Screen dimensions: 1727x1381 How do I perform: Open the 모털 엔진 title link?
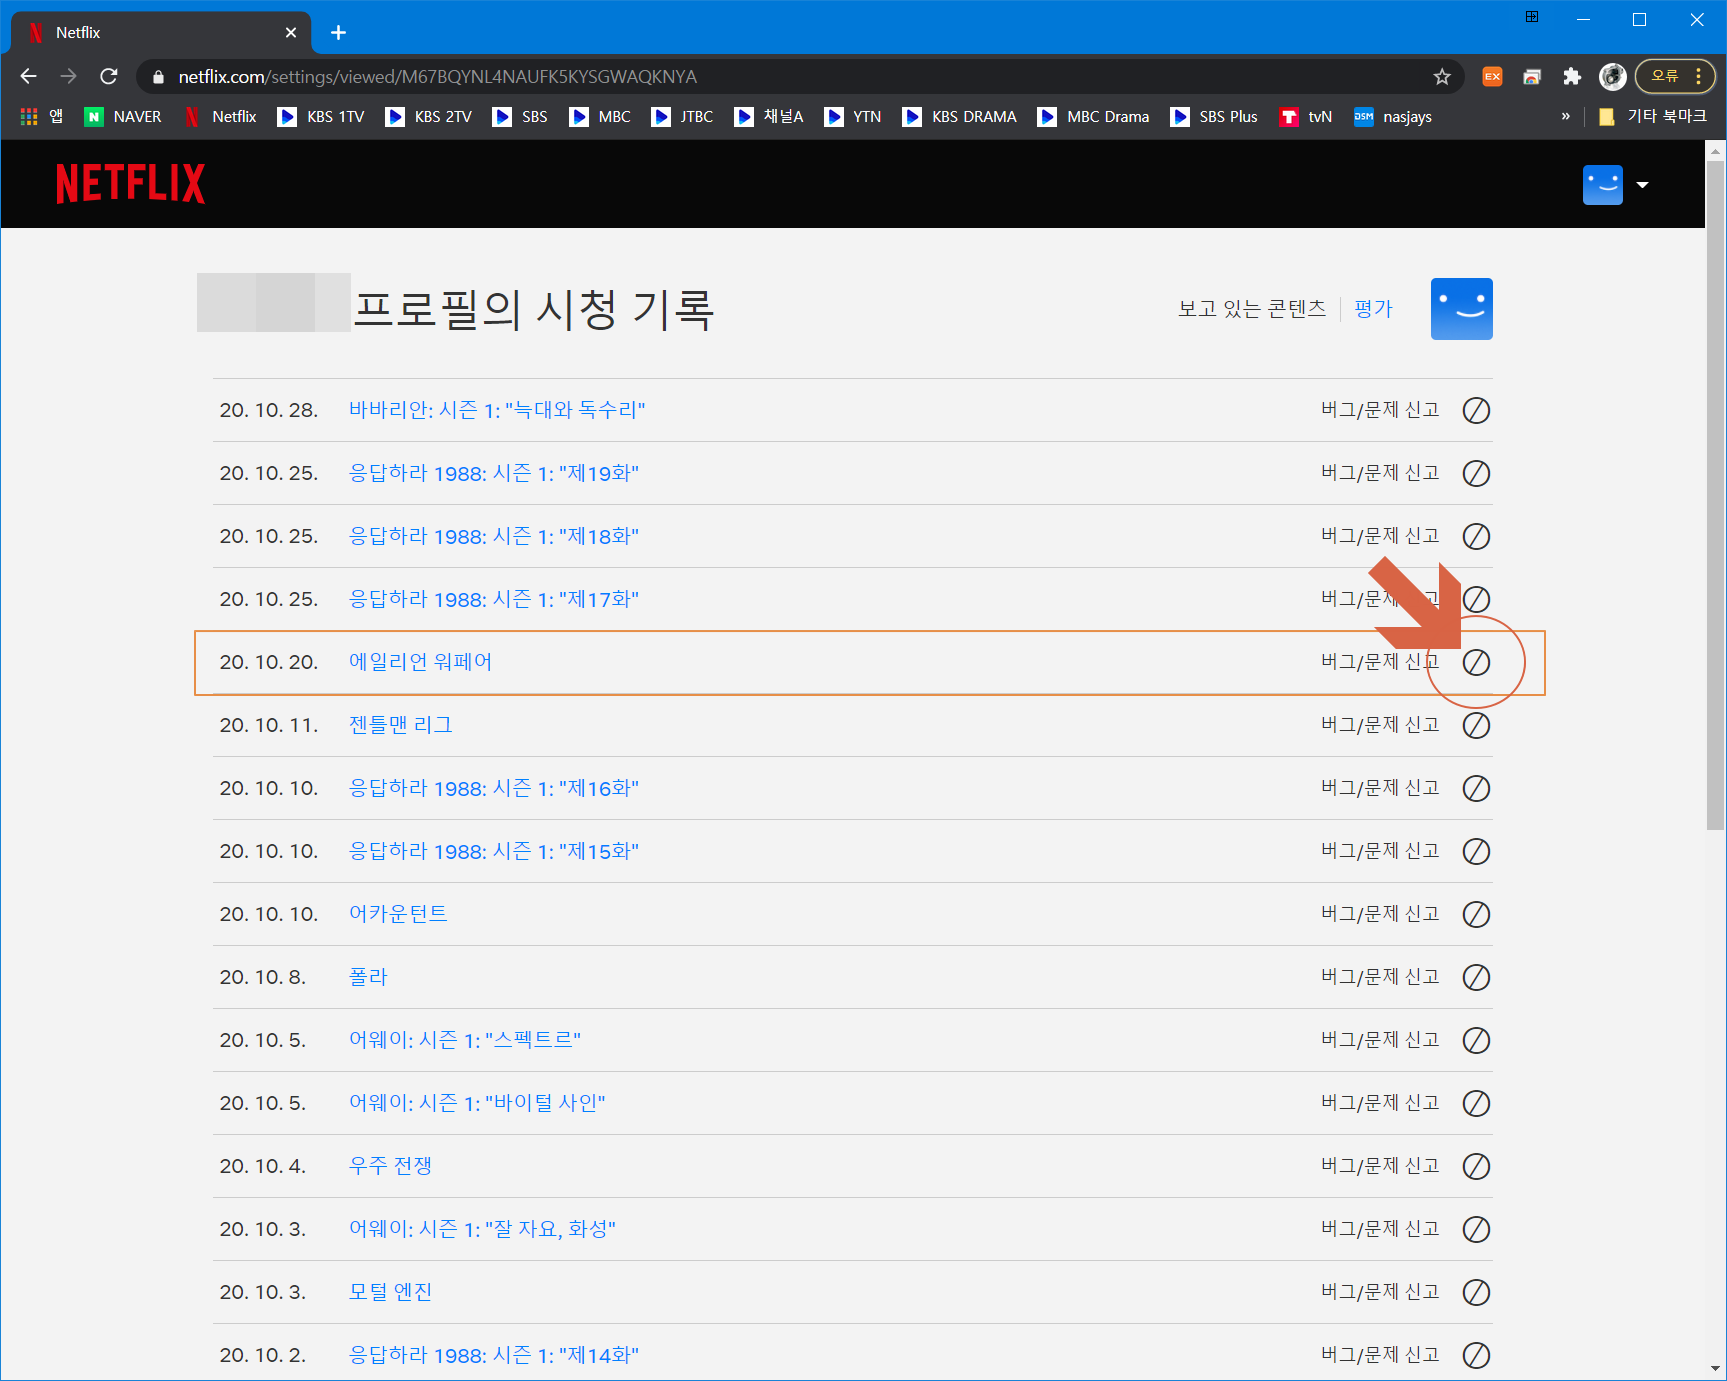pyautogui.click(x=390, y=1292)
